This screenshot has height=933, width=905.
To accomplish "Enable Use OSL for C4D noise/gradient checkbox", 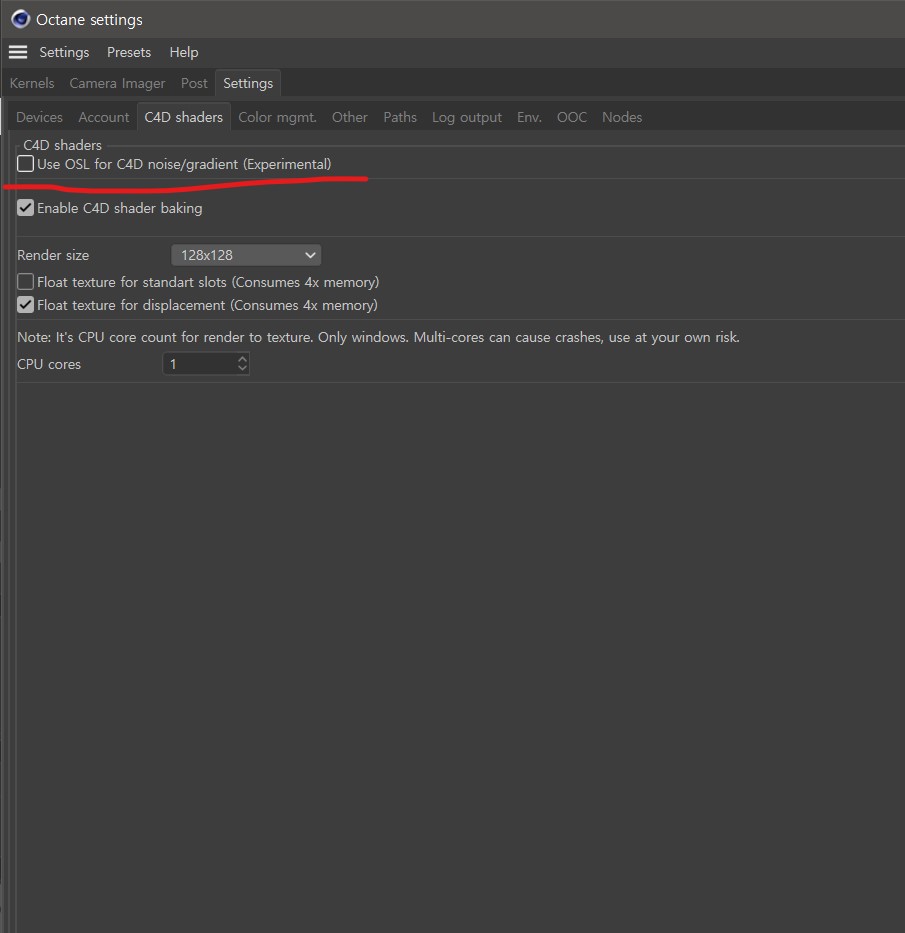I will 26,164.
